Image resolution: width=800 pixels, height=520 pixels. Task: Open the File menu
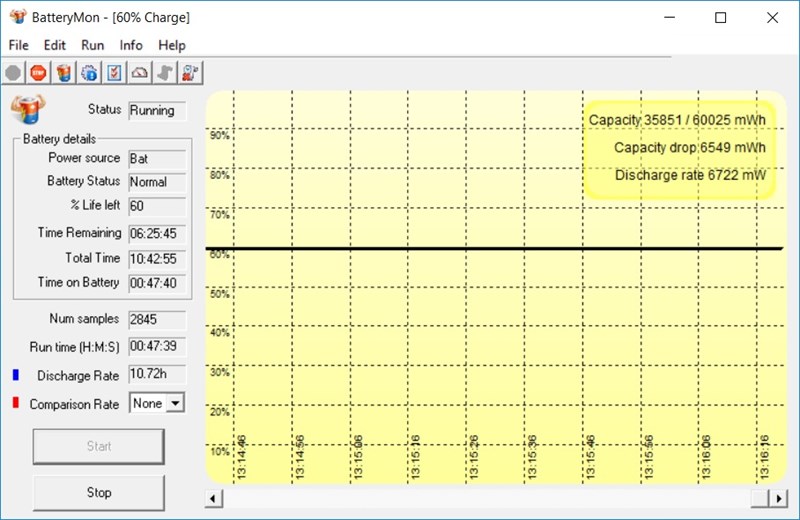pyautogui.click(x=19, y=45)
